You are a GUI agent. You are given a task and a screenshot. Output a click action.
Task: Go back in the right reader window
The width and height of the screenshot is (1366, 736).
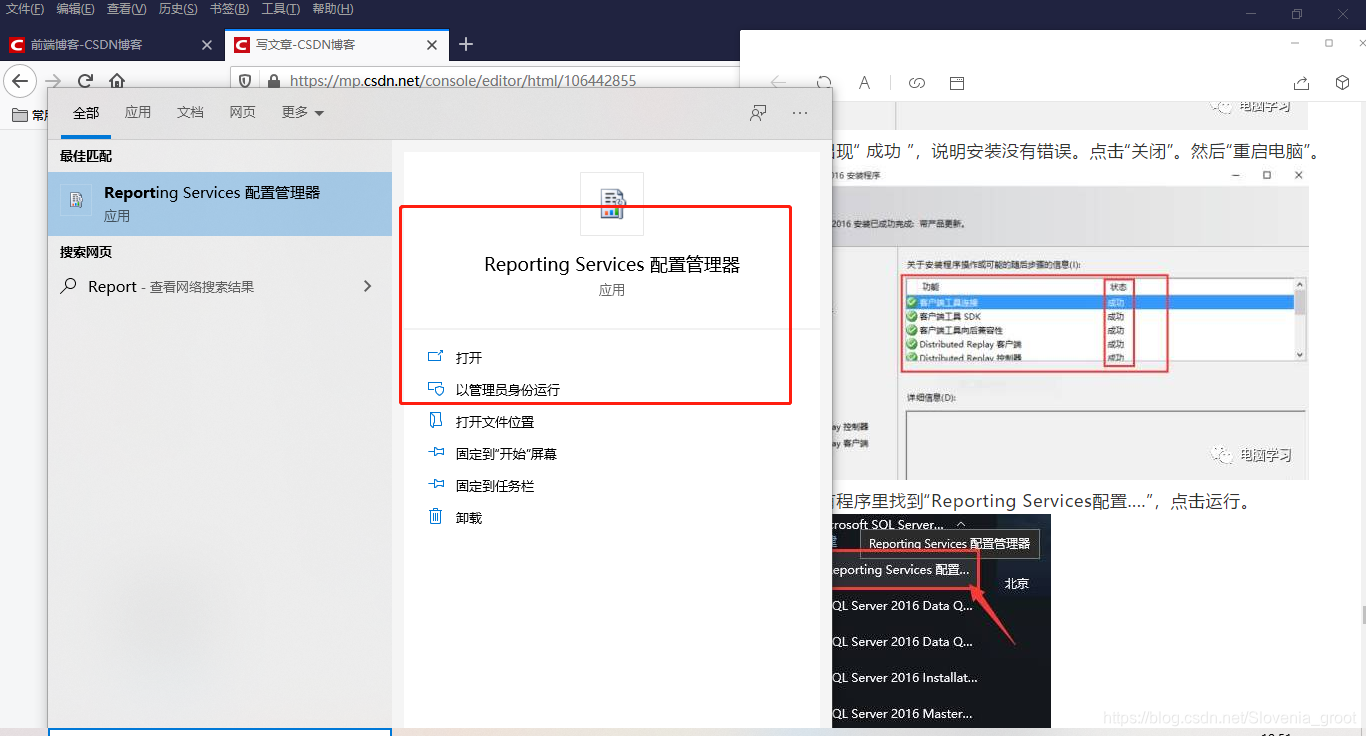(x=777, y=83)
